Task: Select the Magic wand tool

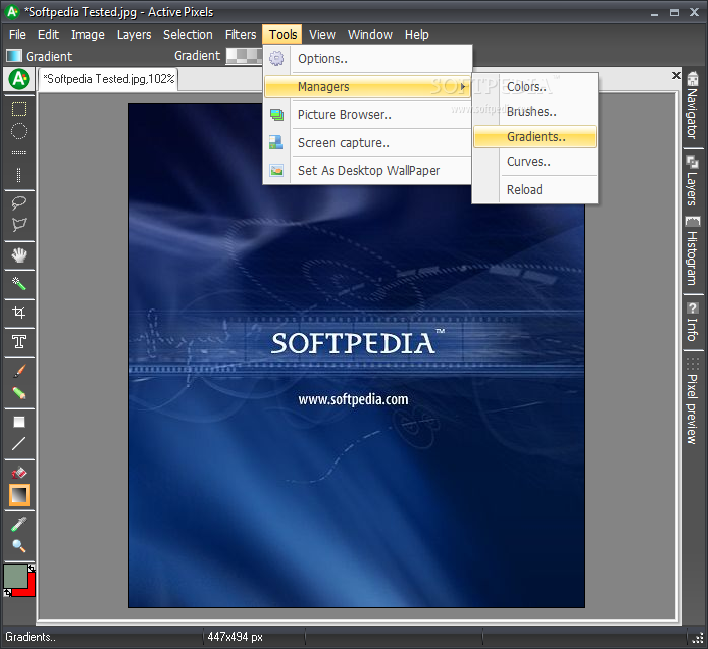Action: click(19, 284)
